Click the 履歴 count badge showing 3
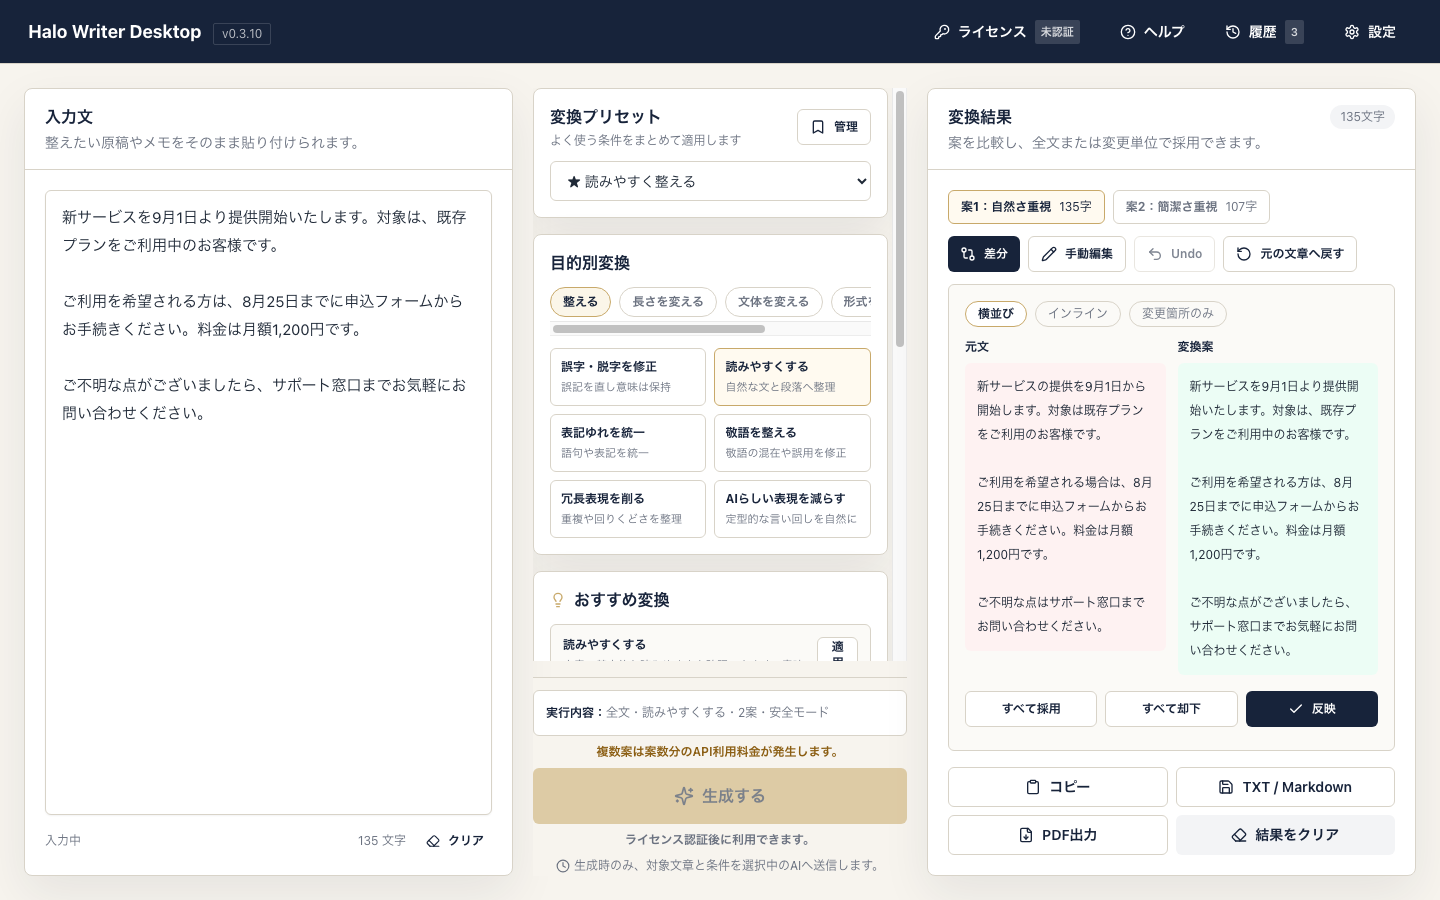The image size is (1440, 900). pyautogui.click(x=1294, y=32)
